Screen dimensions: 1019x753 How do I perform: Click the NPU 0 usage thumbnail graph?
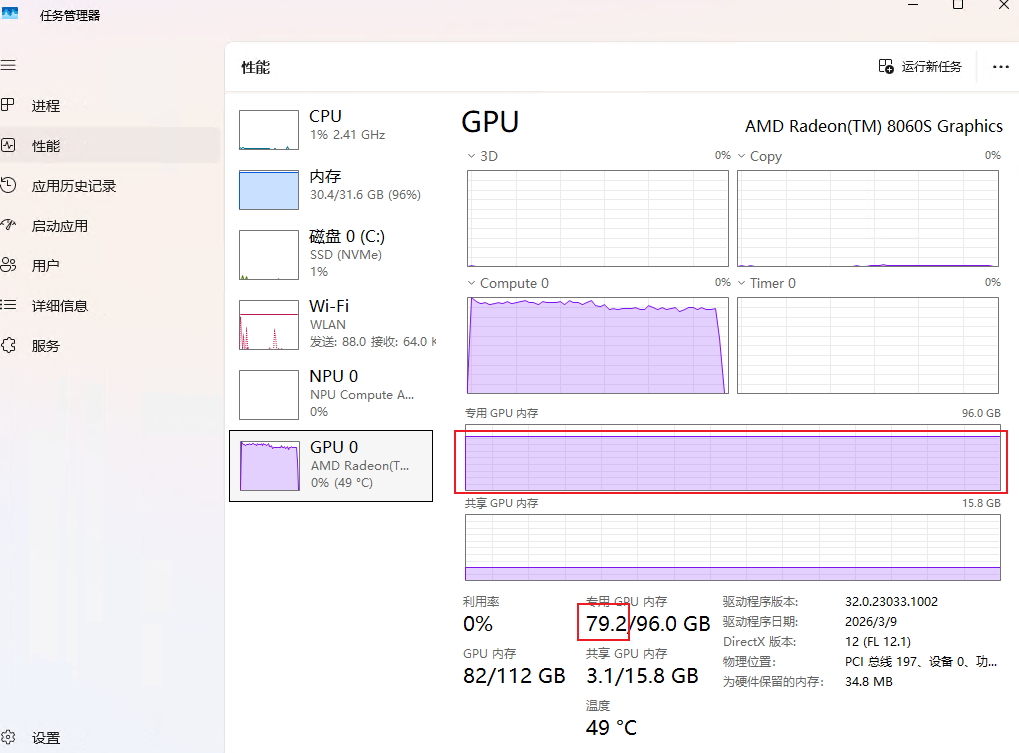pos(268,394)
